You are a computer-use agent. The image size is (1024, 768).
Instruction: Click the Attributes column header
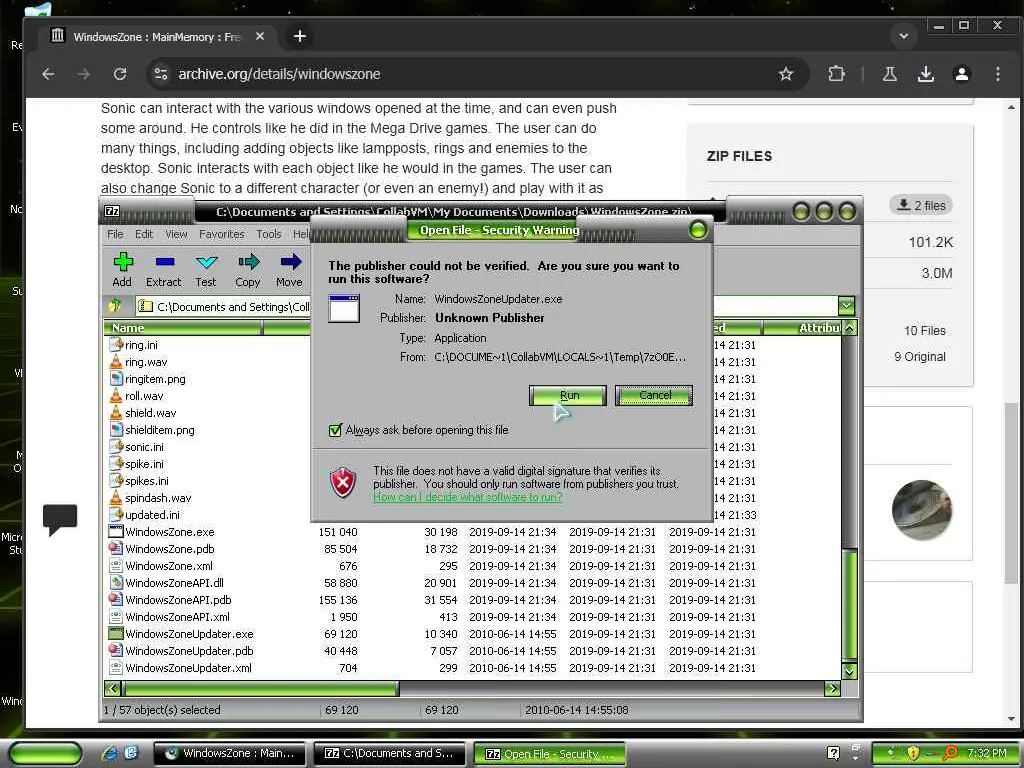click(803, 328)
